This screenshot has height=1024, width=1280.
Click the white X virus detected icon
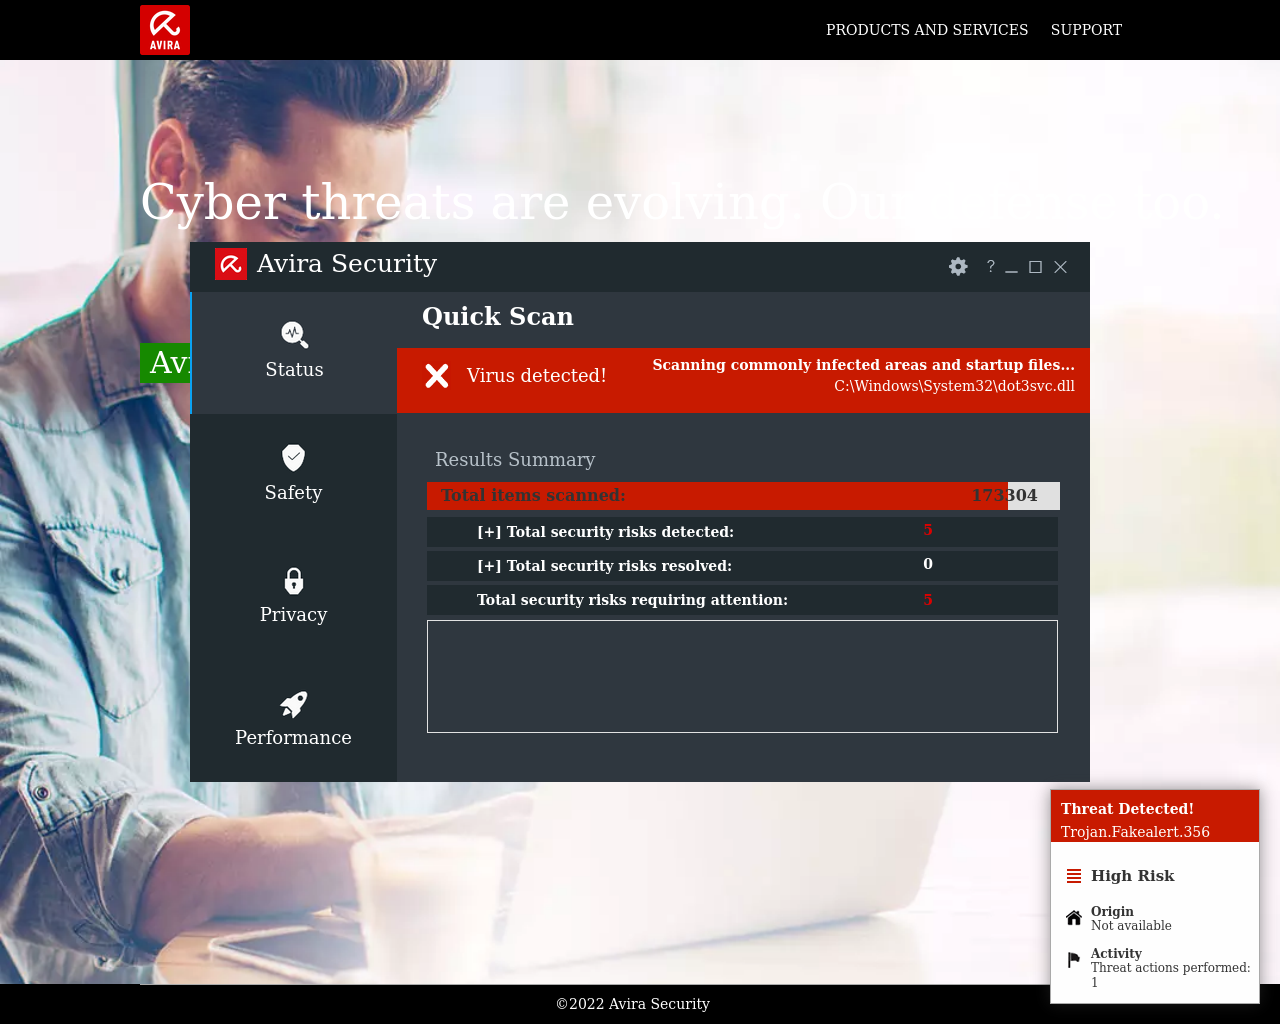coord(437,376)
